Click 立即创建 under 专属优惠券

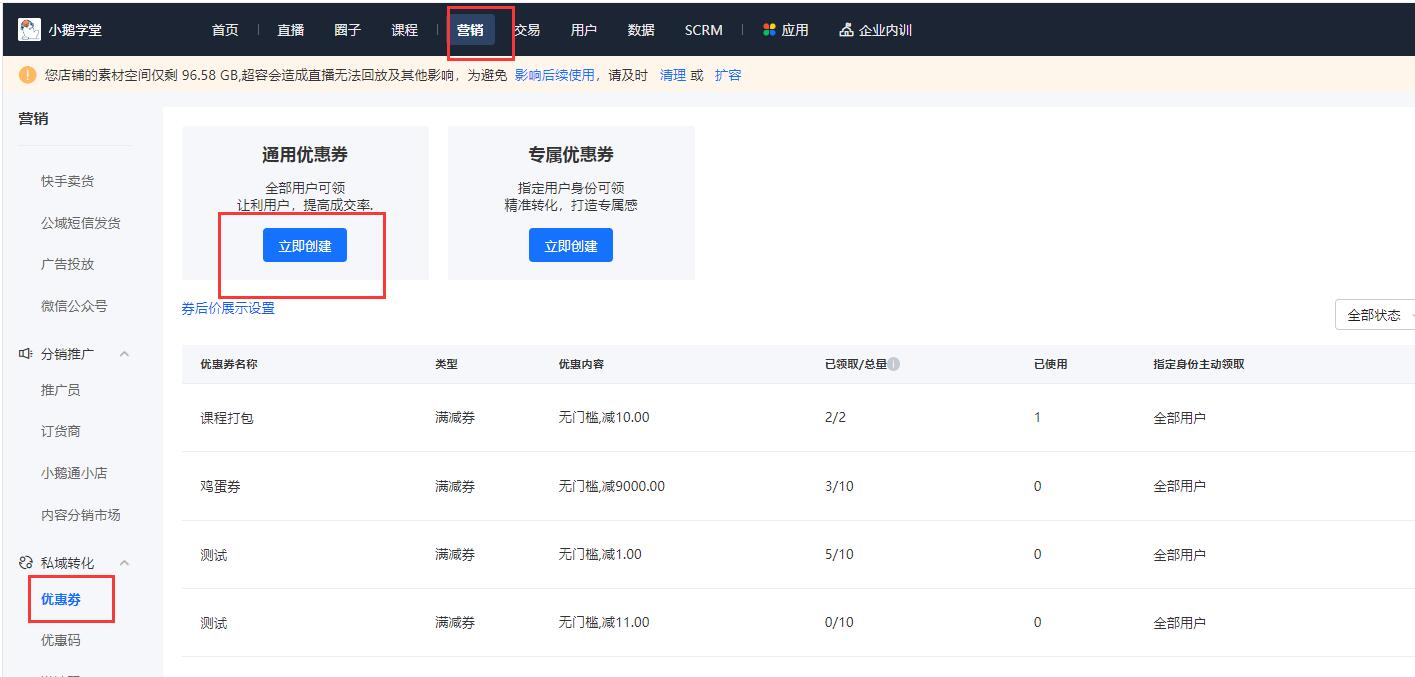[x=570, y=244]
